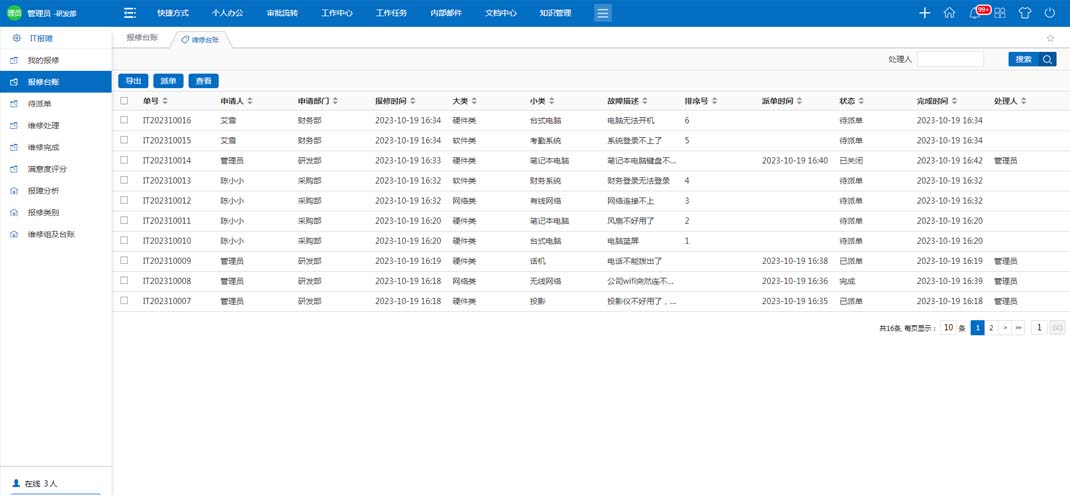Click the 派单 button

(x=168, y=81)
